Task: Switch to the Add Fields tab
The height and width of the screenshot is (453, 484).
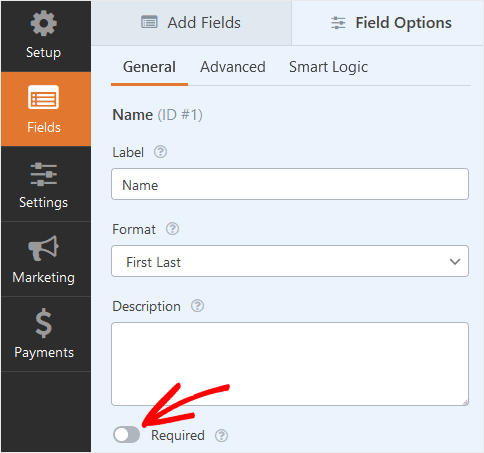Action: point(191,23)
